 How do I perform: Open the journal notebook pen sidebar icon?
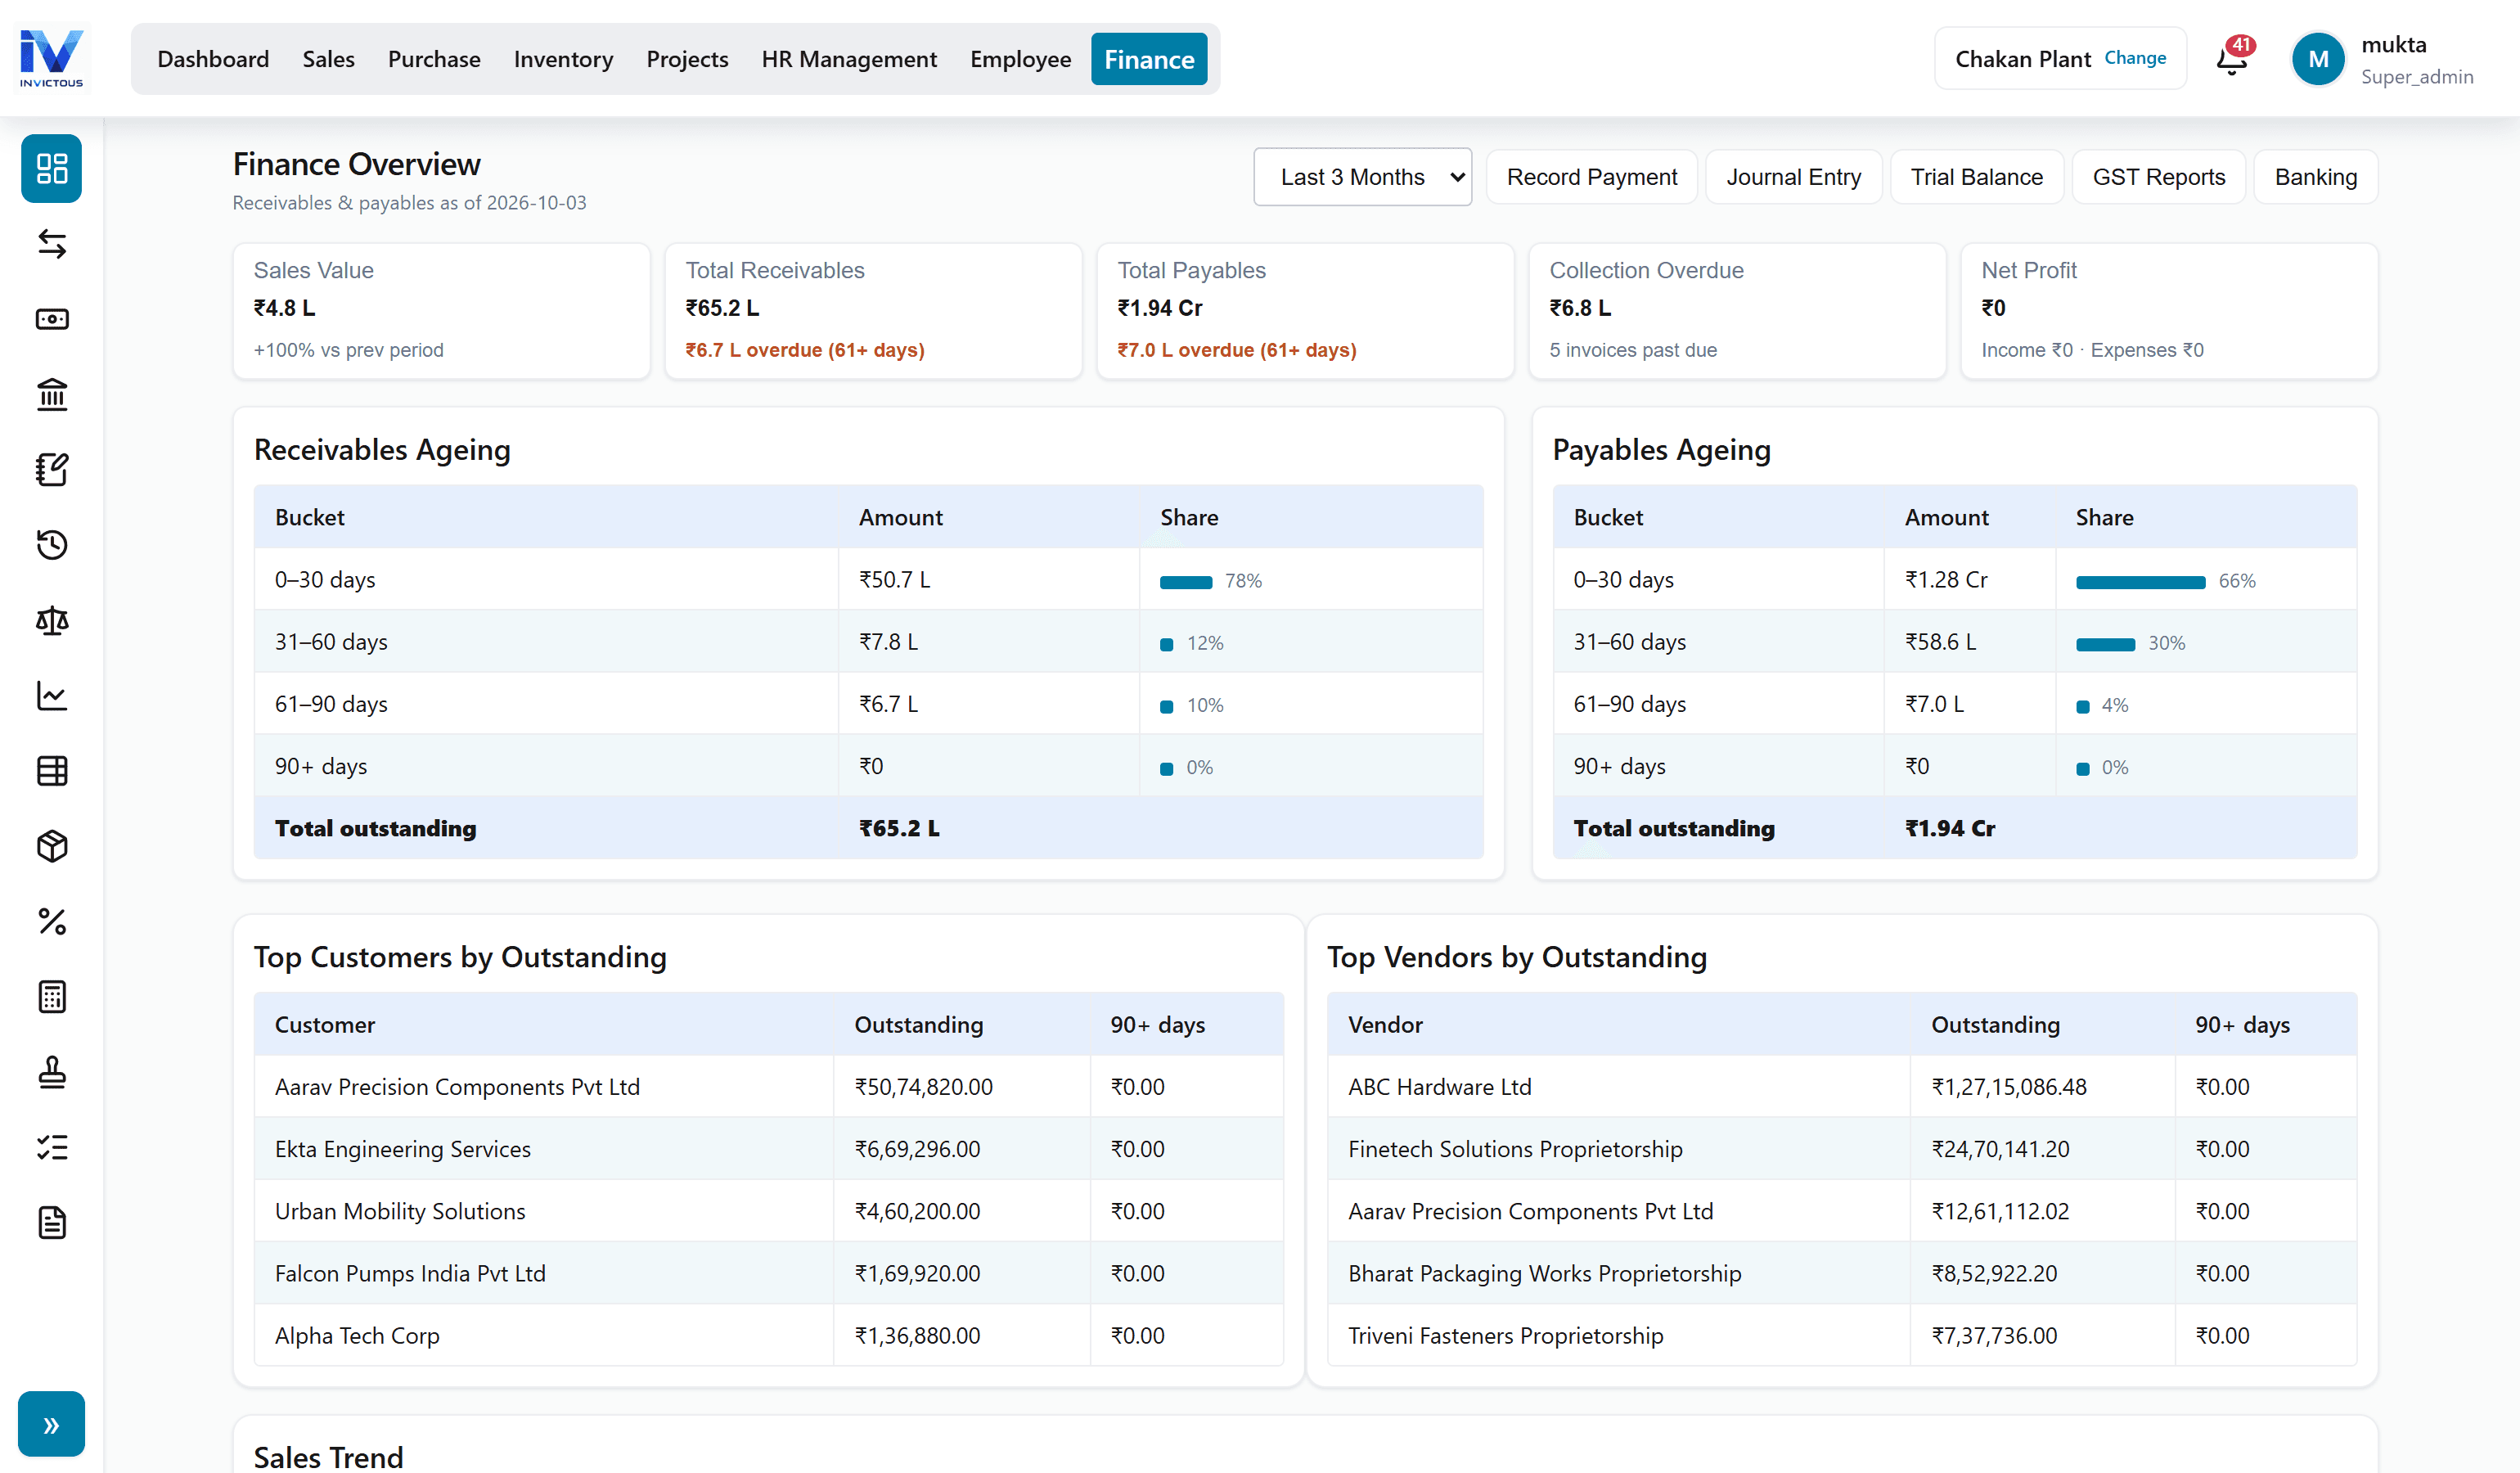point(51,469)
